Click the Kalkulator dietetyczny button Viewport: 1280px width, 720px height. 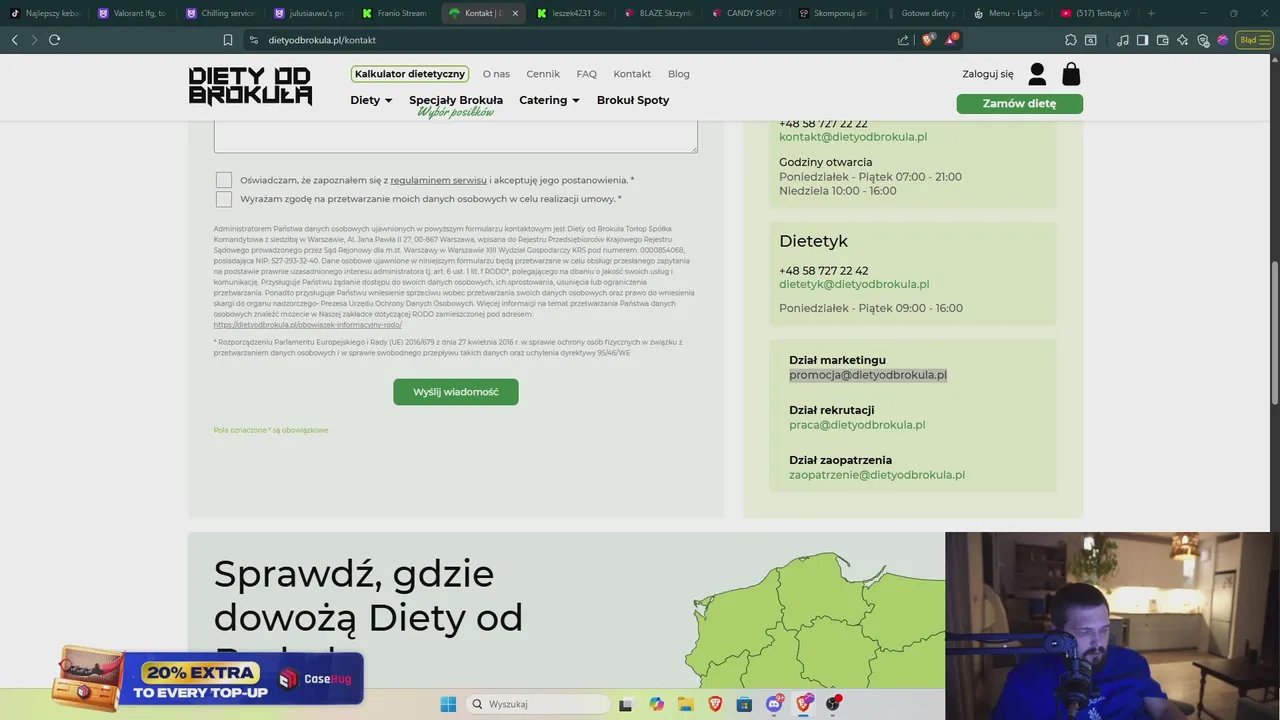click(x=410, y=74)
